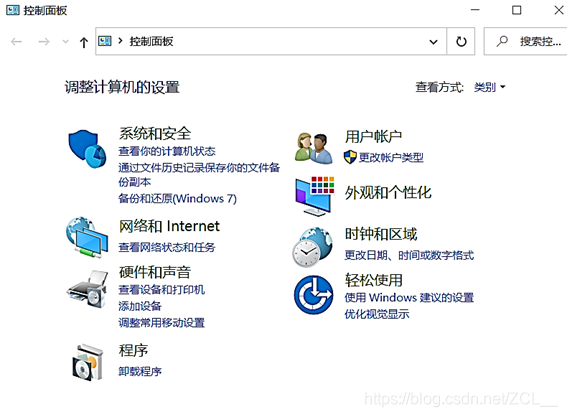The height and width of the screenshot is (417, 567).
Task: Open 系统和安全 category heading
Action: (155, 133)
